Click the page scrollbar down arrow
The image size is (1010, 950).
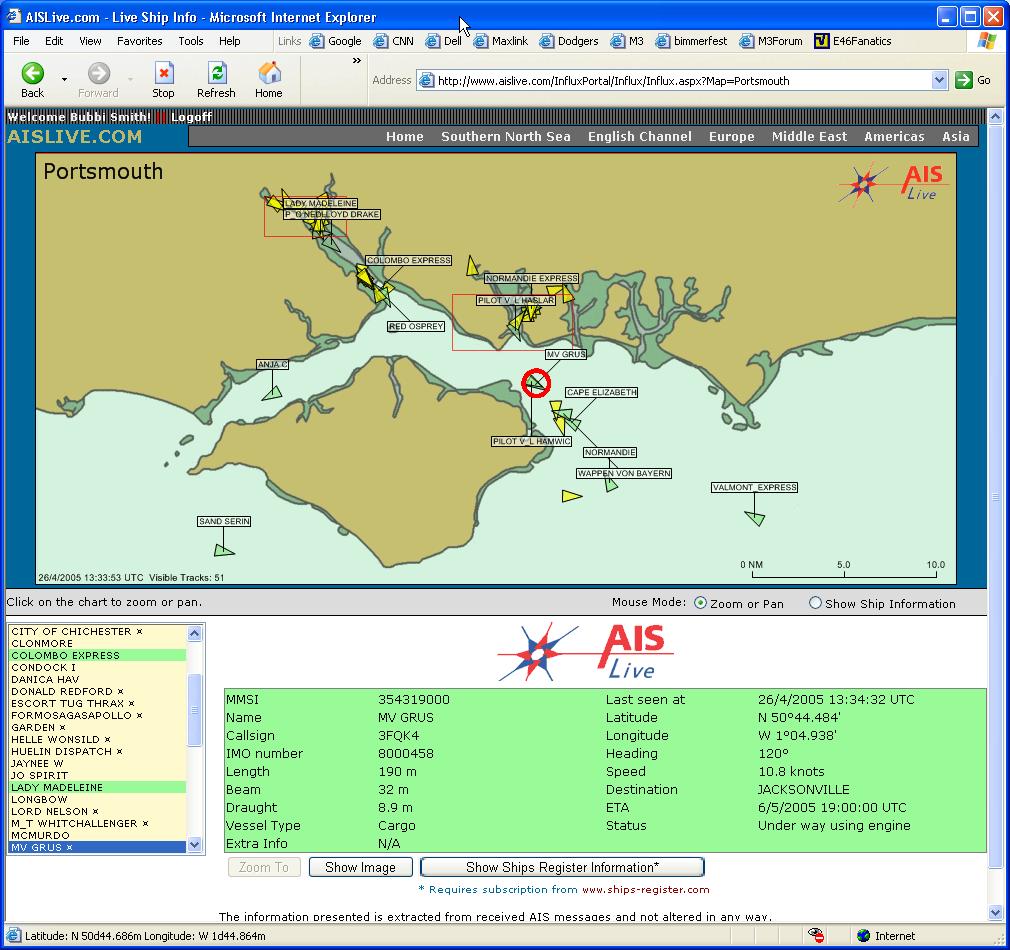[995, 913]
